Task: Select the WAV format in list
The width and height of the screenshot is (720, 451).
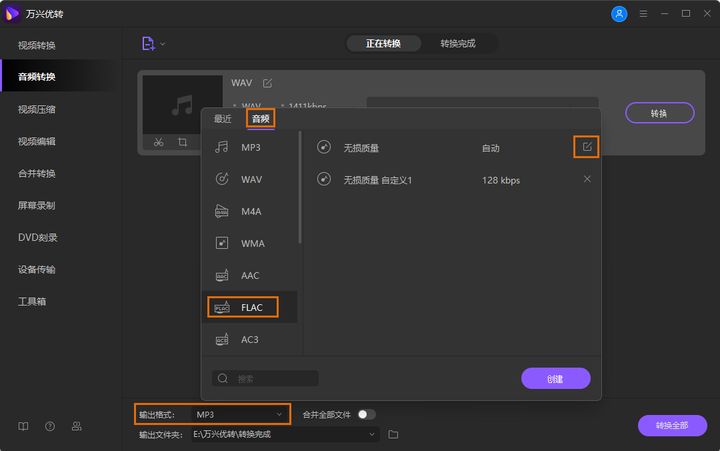Action: pyautogui.click(x=250, y=179)
